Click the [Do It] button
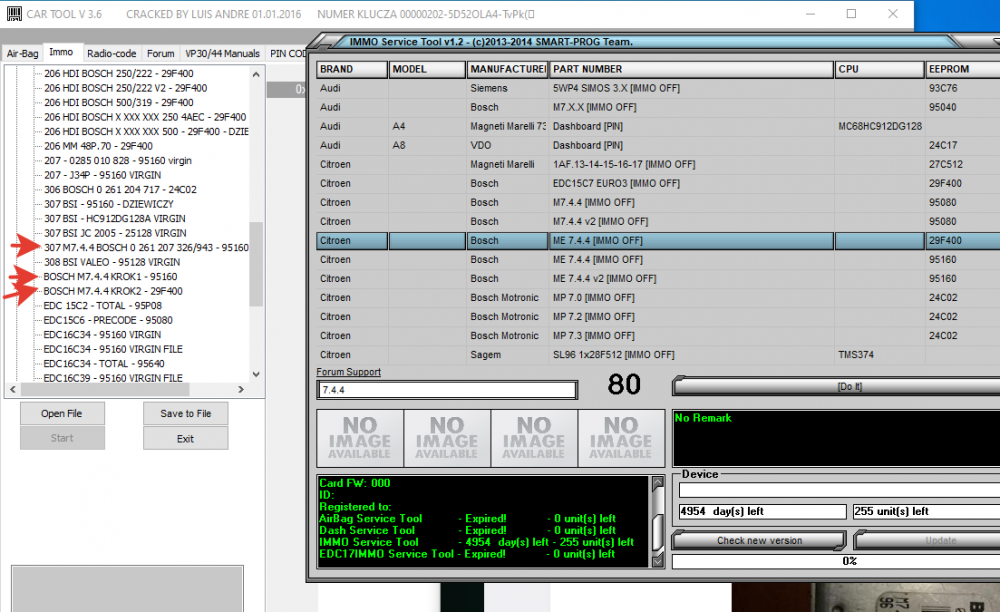Viewport: 1000px width, 612px height. [x=837, y=386]
